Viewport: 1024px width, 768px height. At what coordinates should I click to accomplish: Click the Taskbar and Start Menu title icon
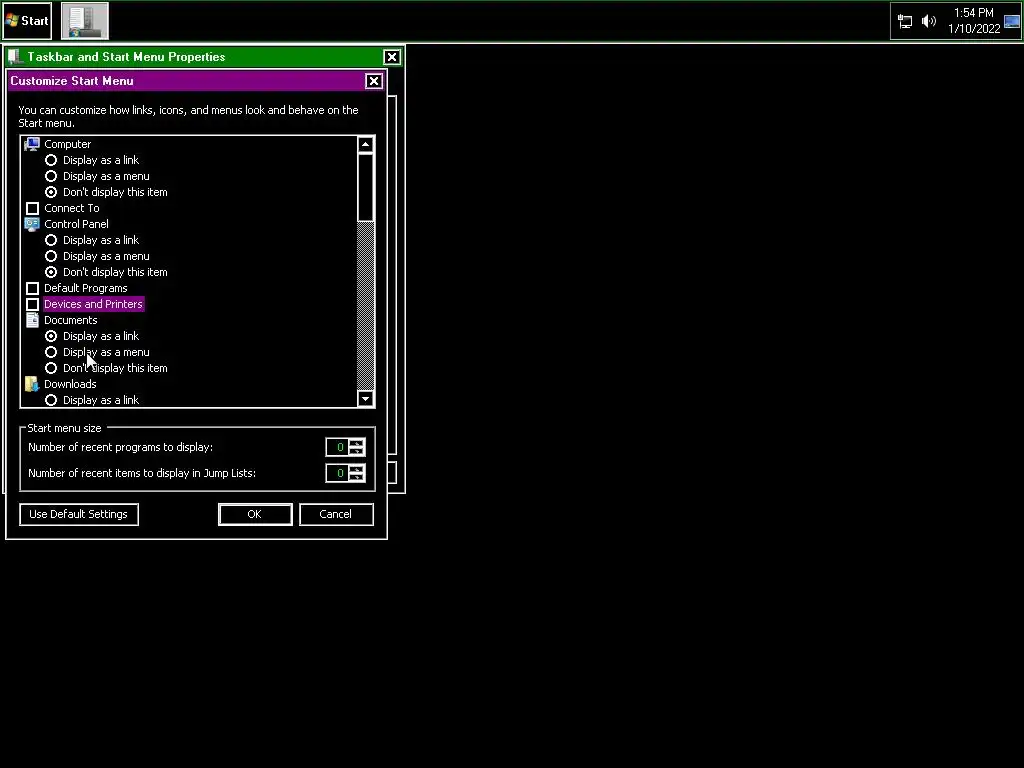click(x=16, y=57)
